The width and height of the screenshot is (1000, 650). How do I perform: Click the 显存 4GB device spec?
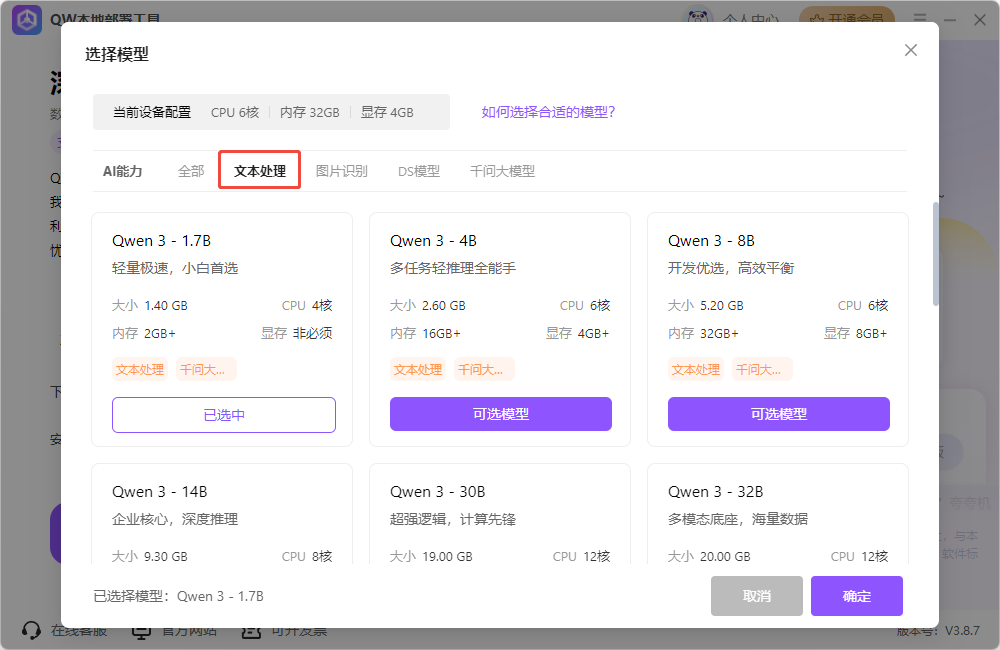[387, 112]
